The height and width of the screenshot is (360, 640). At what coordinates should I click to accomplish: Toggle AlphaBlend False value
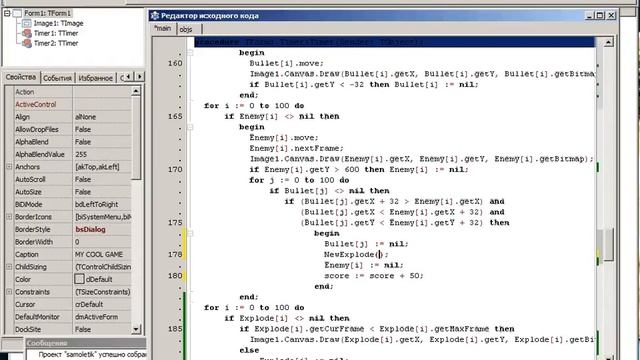coord(102,142)
